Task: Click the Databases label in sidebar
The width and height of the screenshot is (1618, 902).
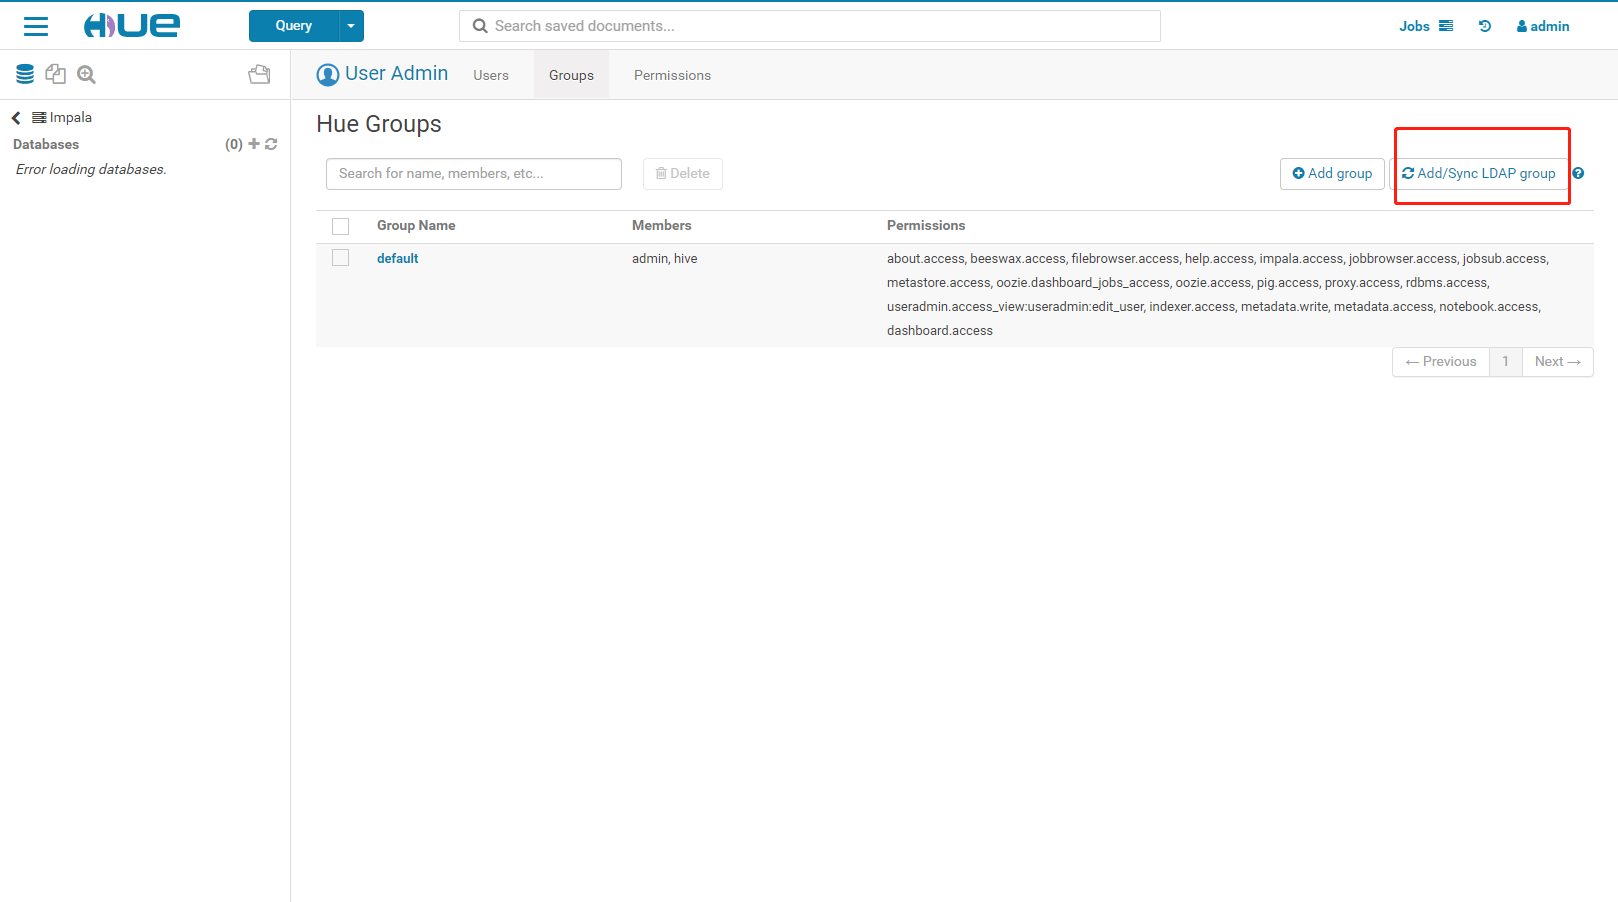Action: click(46, 144)
